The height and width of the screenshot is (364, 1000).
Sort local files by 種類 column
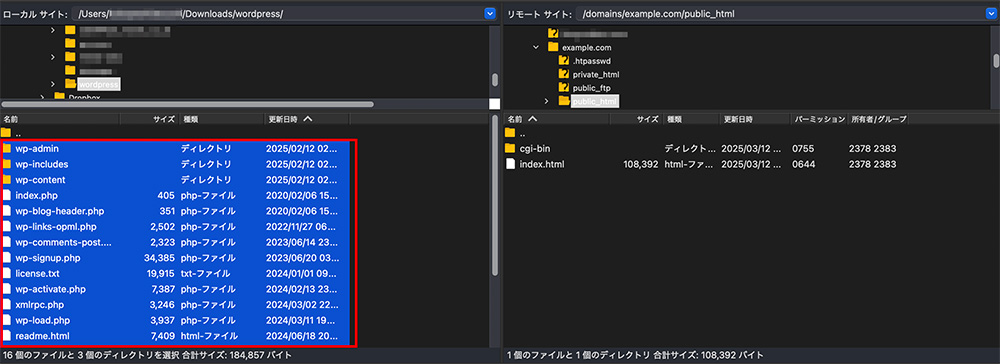coord(221,119)
